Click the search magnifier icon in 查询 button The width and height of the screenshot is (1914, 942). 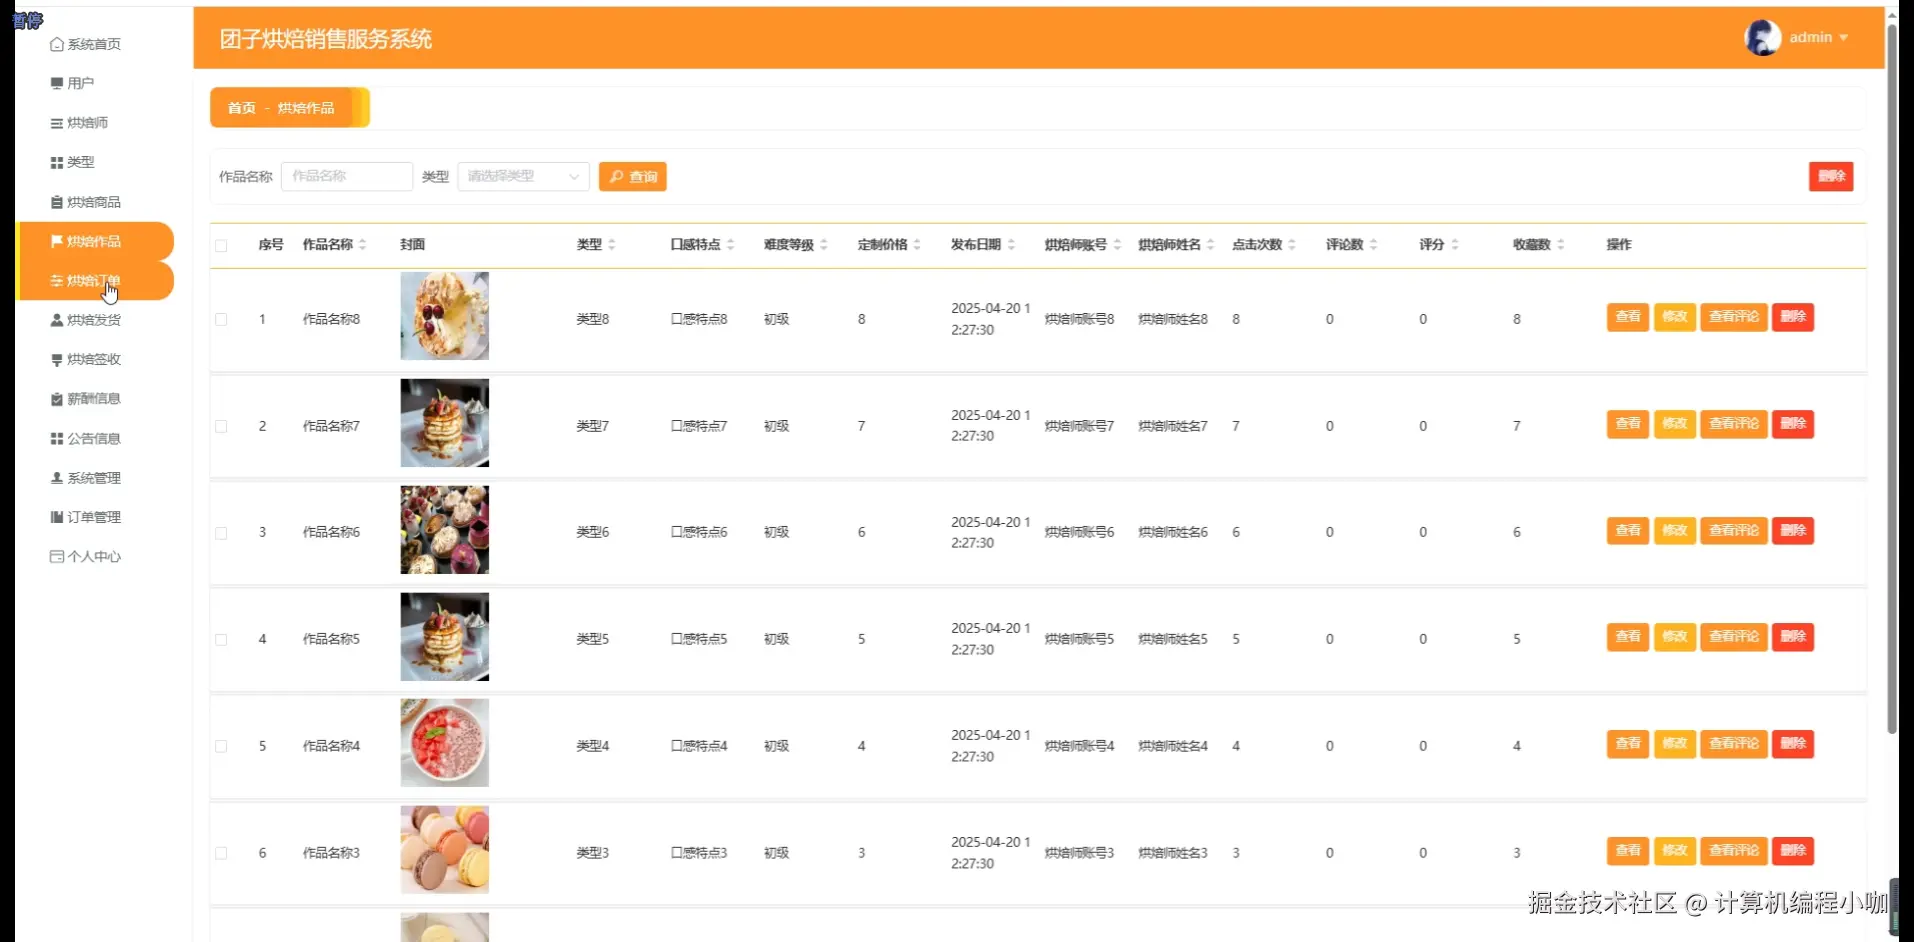[x=617, y=177]
